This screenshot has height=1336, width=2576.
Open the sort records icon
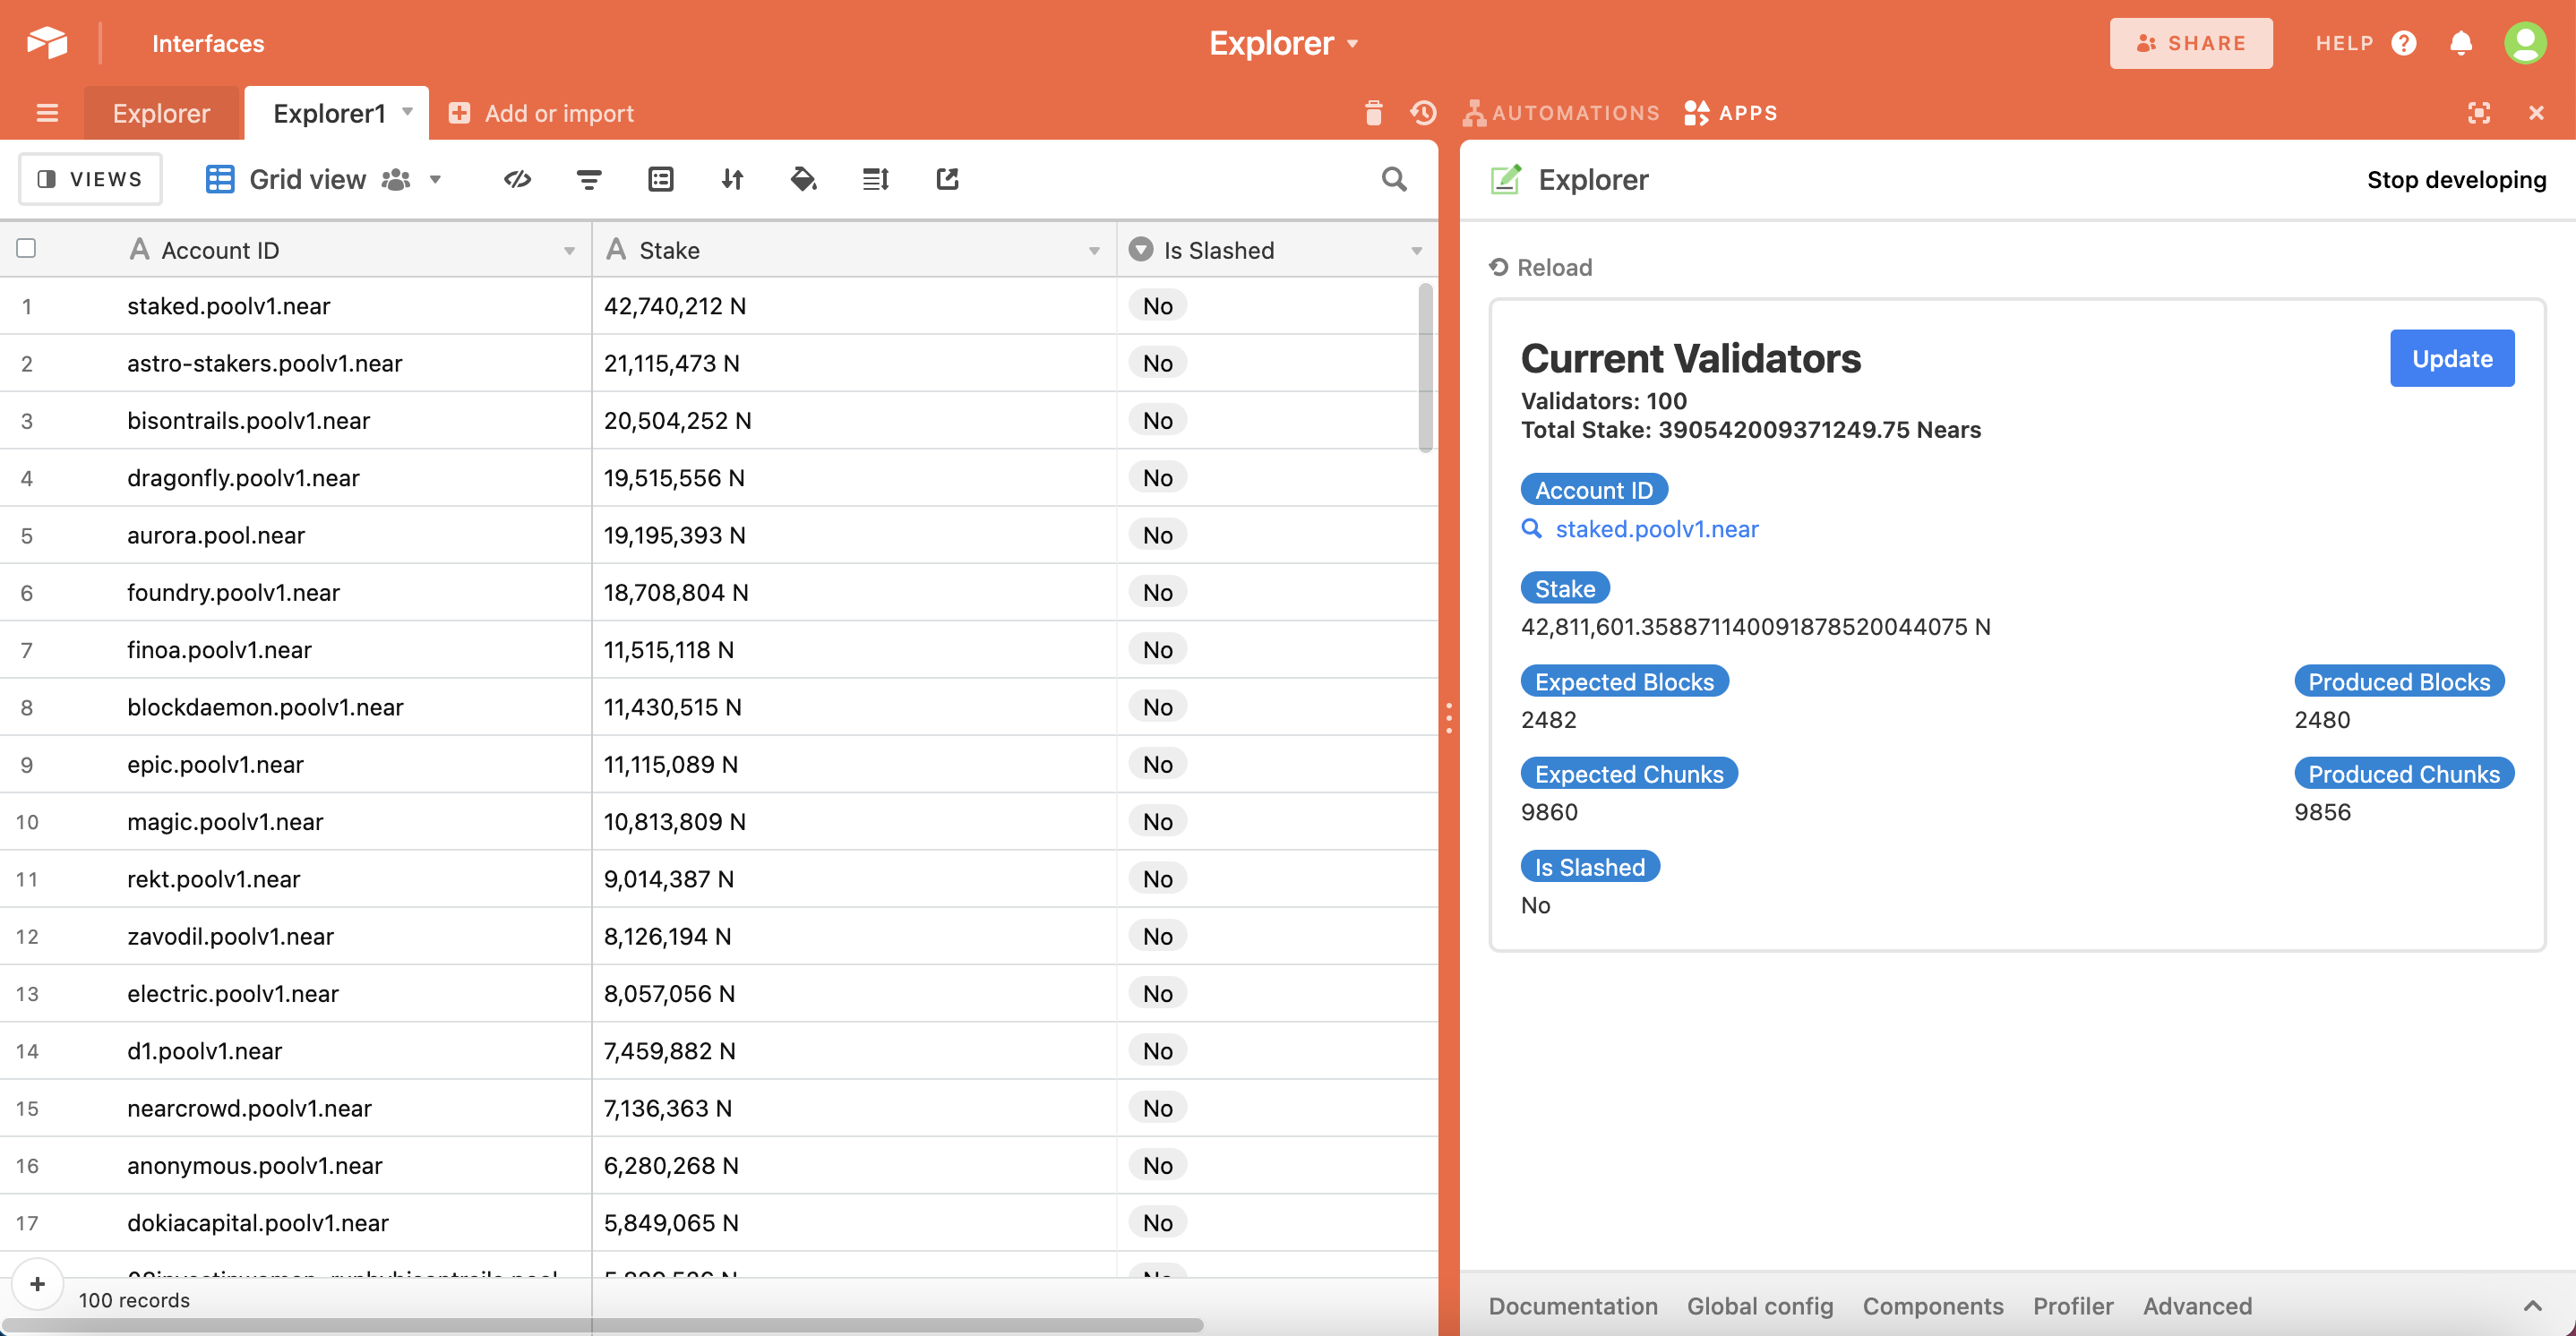pos(732,179)
